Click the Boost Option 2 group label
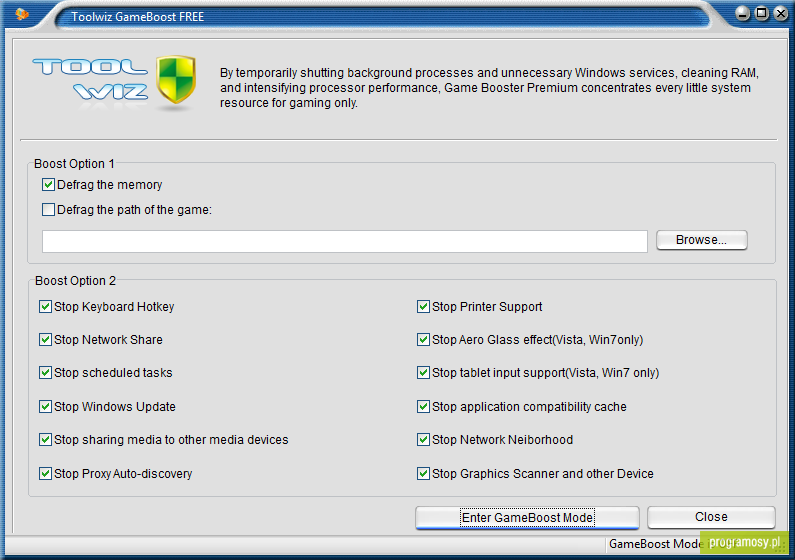 tap(75, 281)
